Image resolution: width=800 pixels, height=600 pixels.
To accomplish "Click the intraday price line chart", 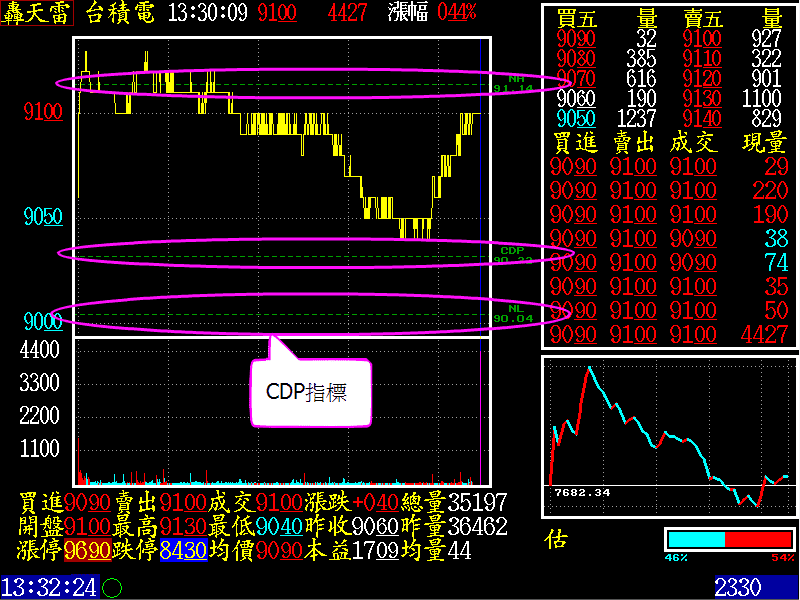I will coord(280,180).
